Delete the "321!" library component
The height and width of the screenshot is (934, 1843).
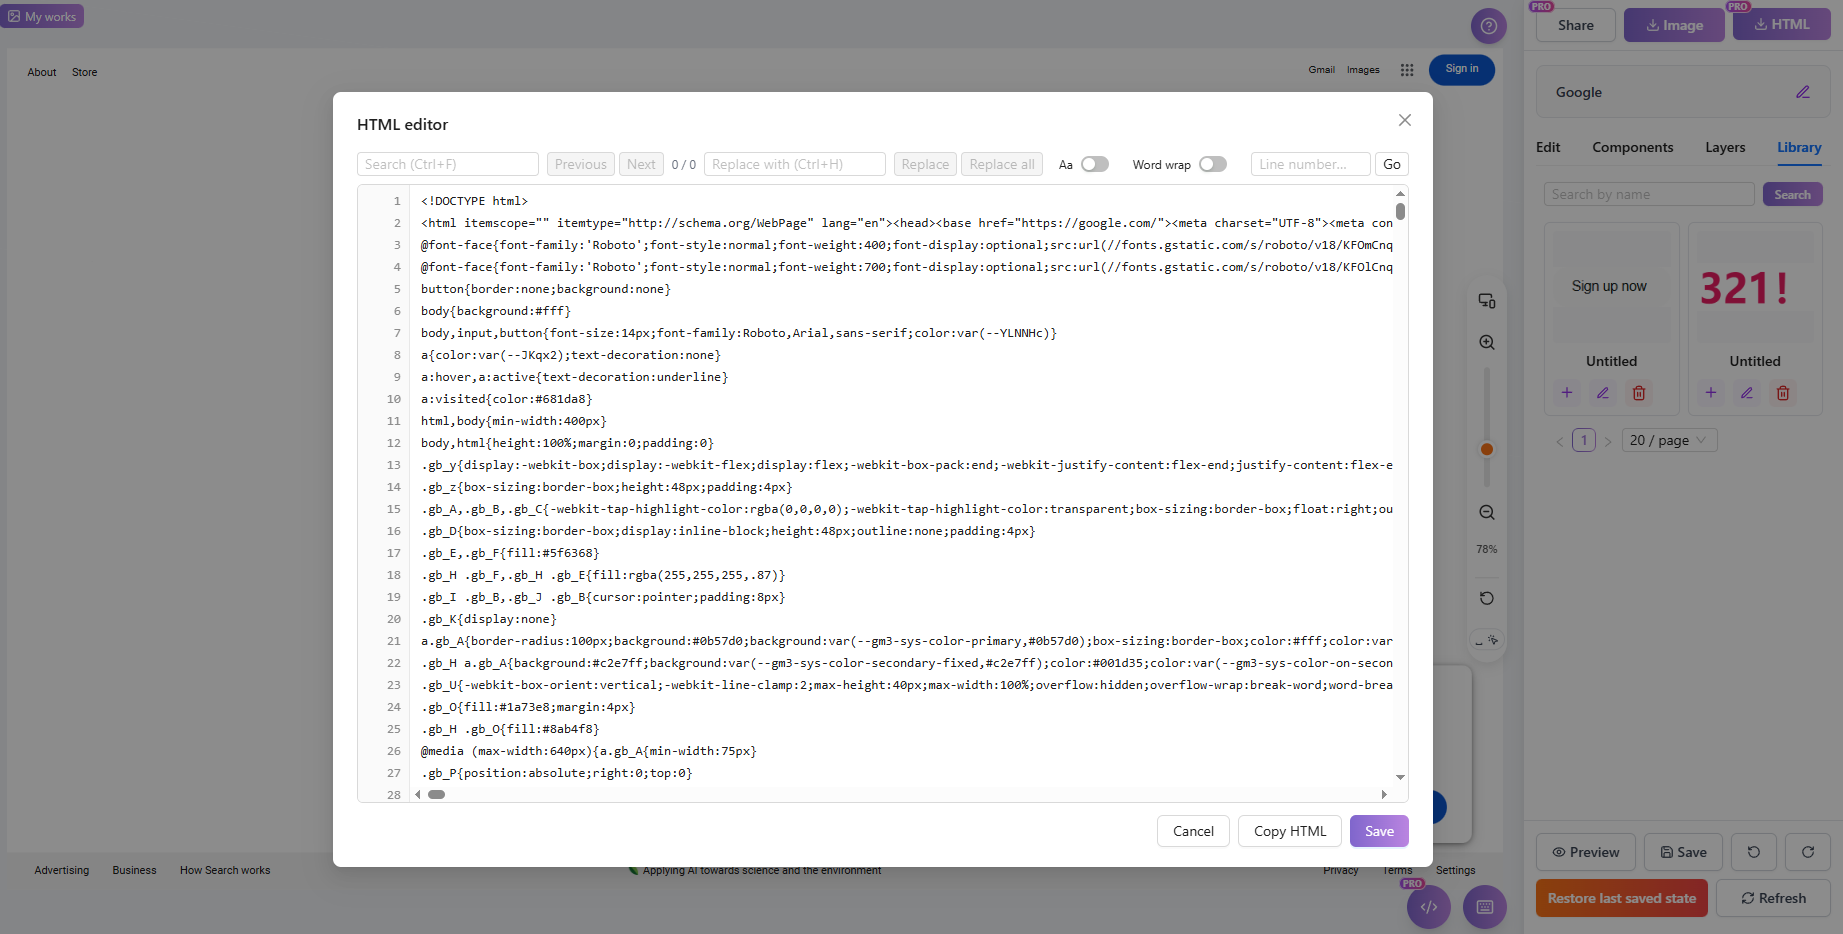pyautogui.click(x=1782, y=392)
